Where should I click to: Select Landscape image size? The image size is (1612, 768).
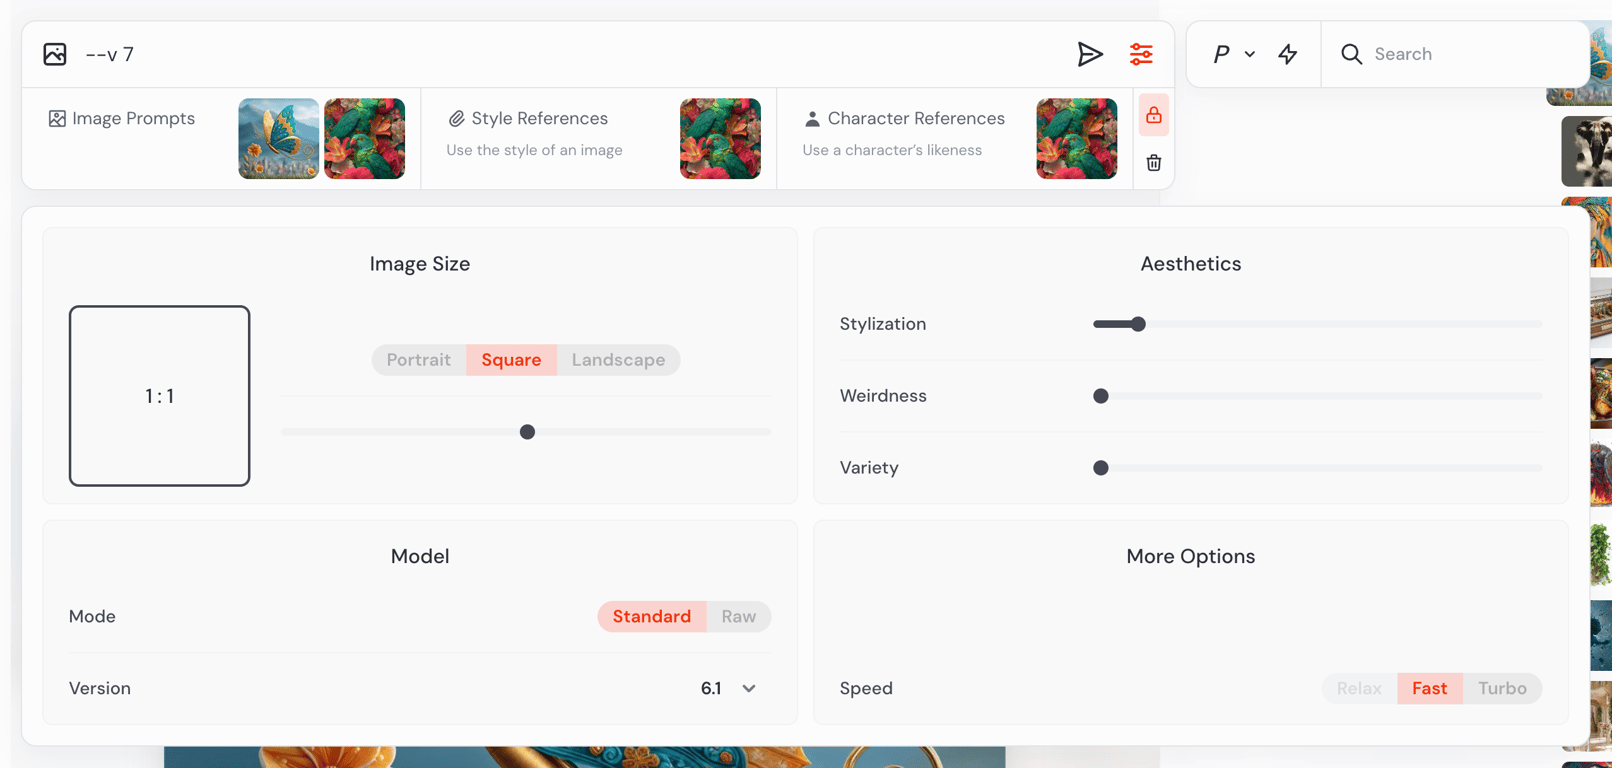pyautogui.click(x=618, y=360)
